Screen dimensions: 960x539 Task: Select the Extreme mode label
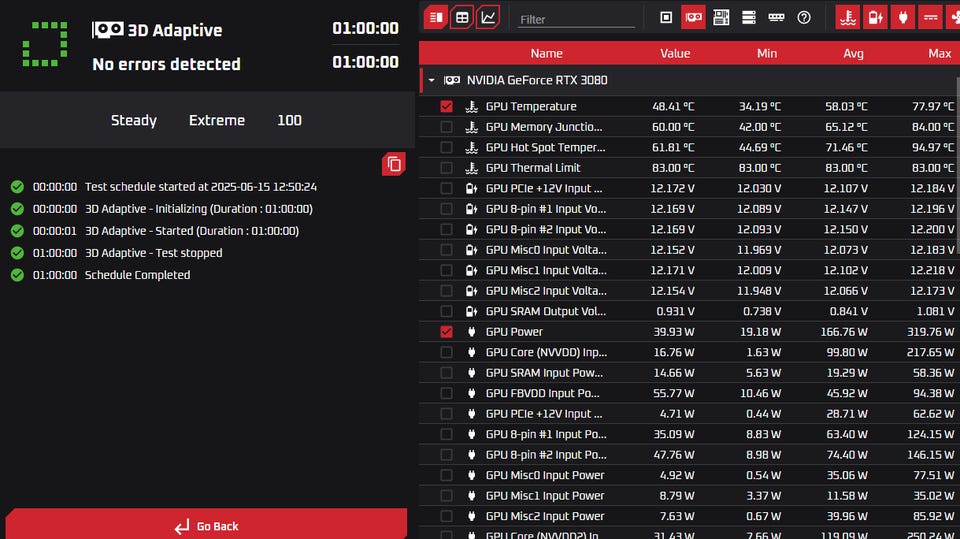pyautogui.click(x=217, y=121)
